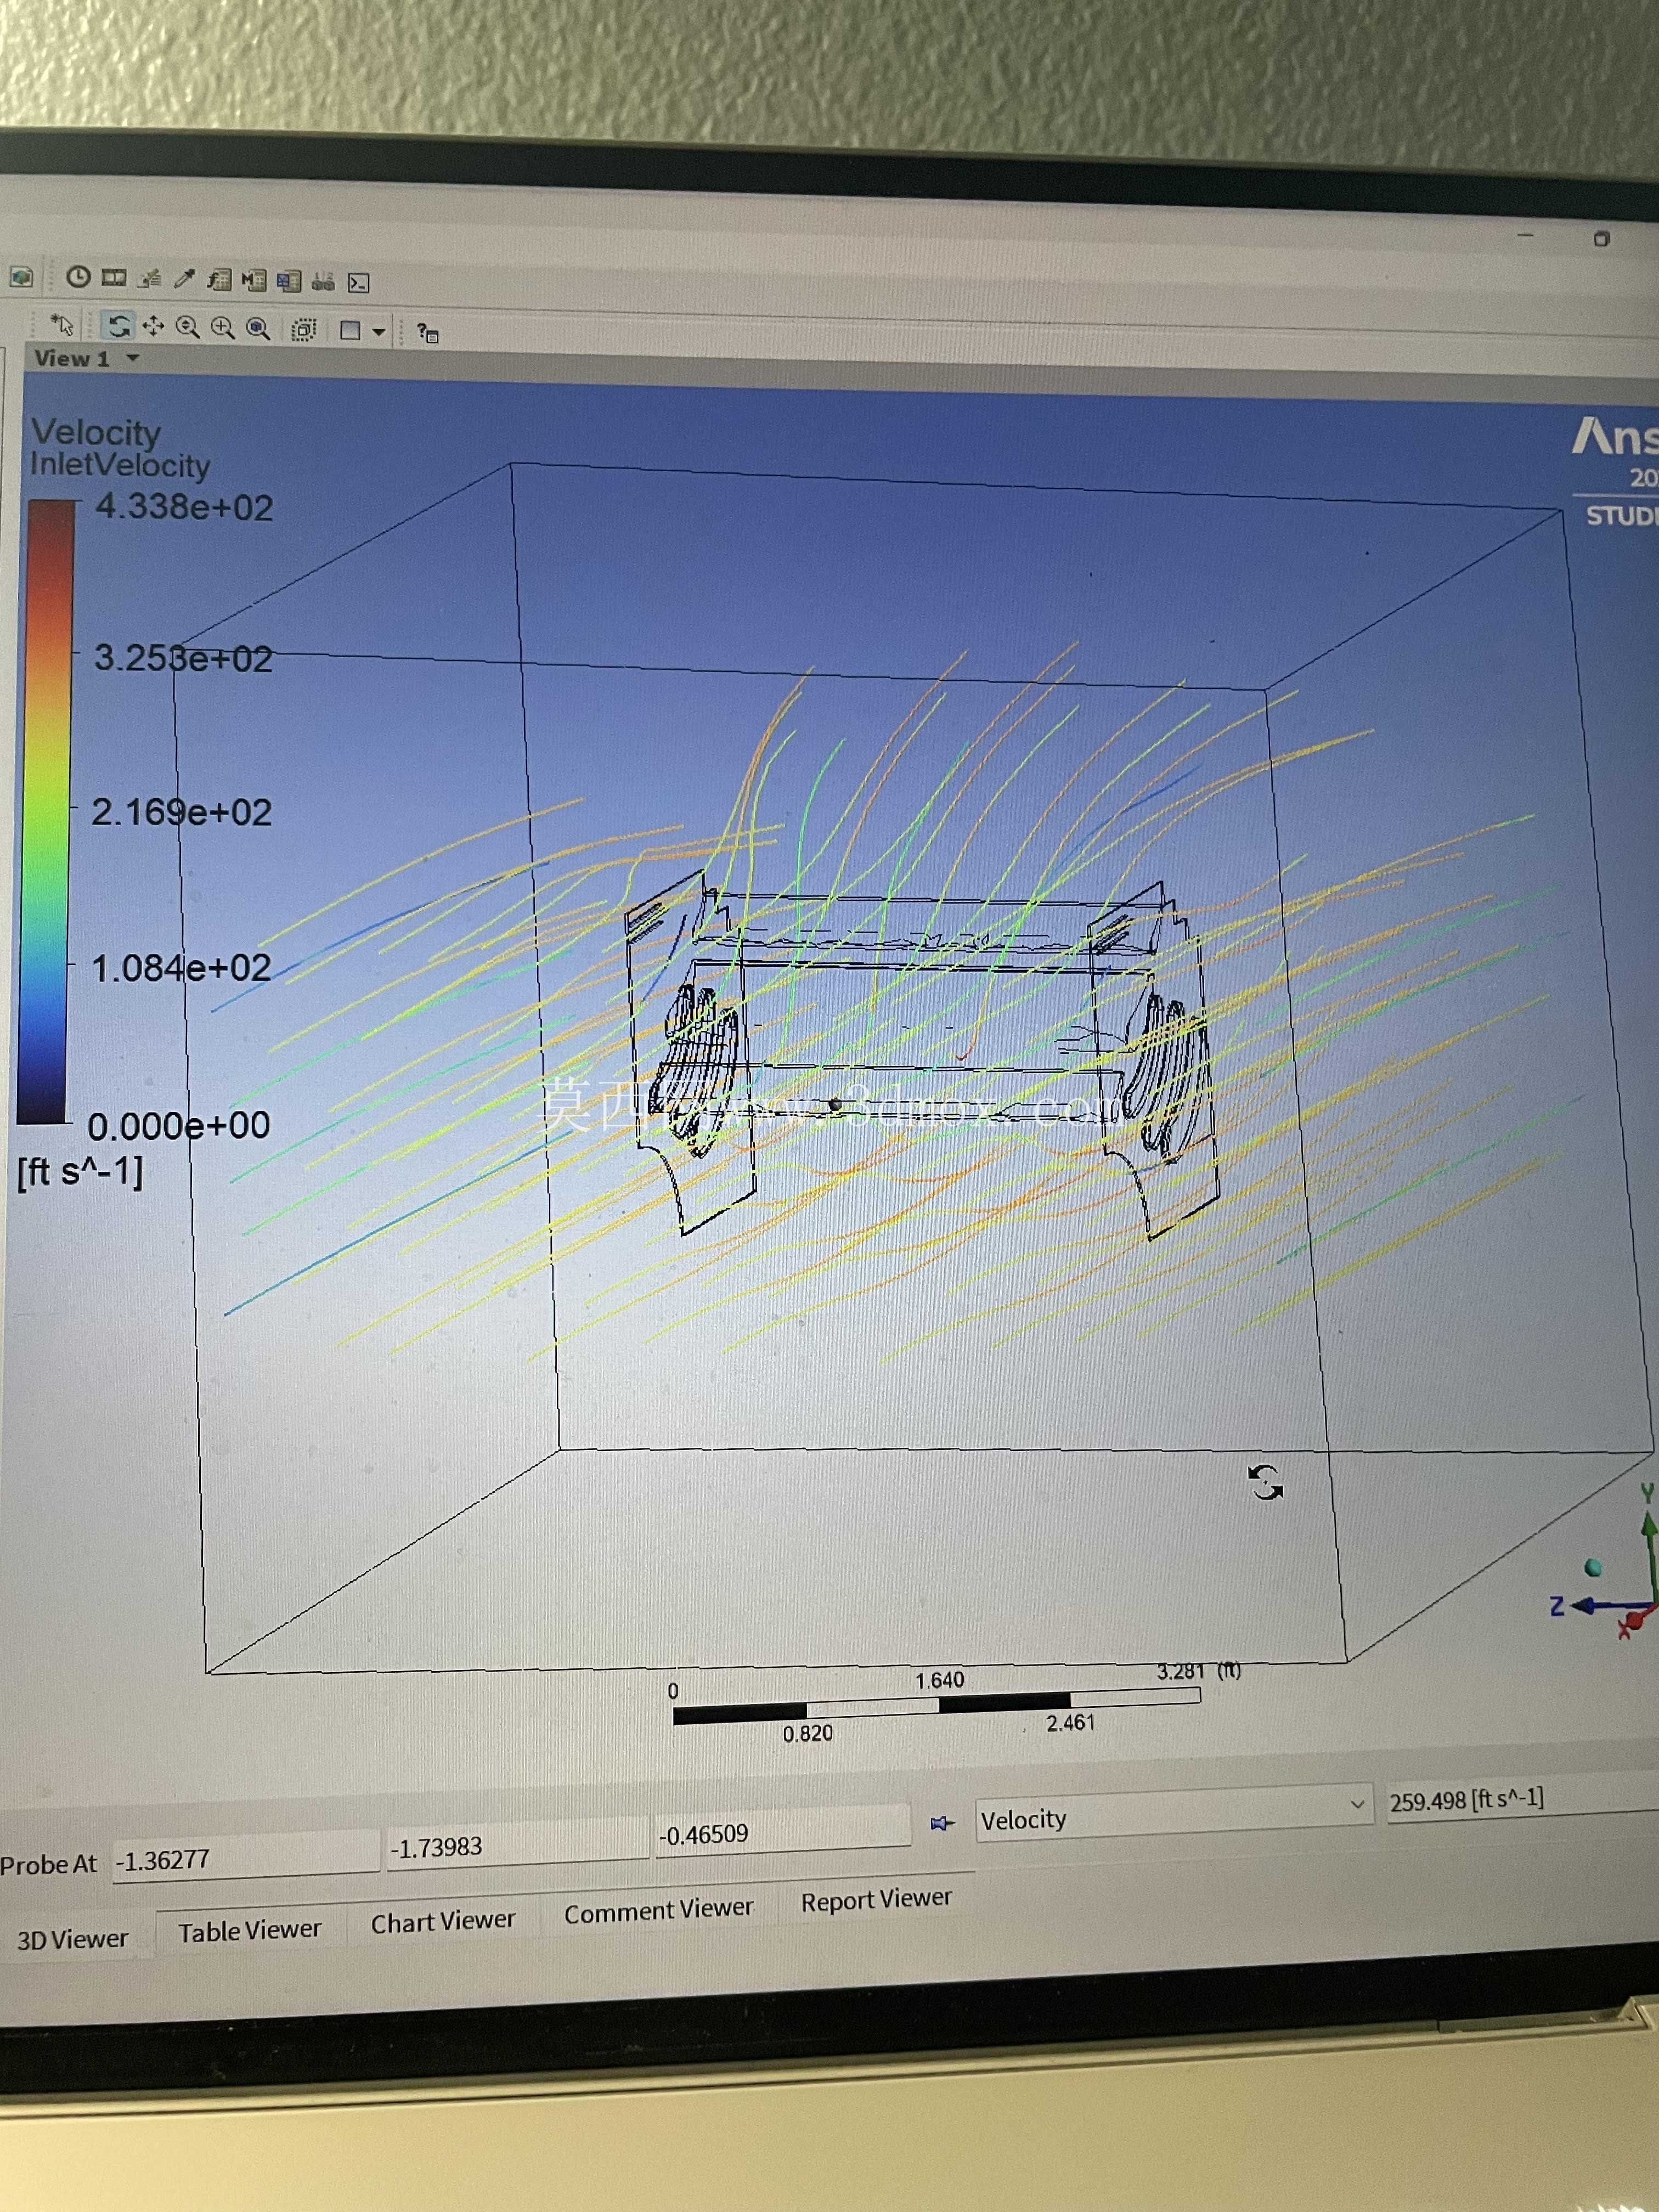
Task: Switch to the Comment Viewer tab
Action: point(658,1911)
